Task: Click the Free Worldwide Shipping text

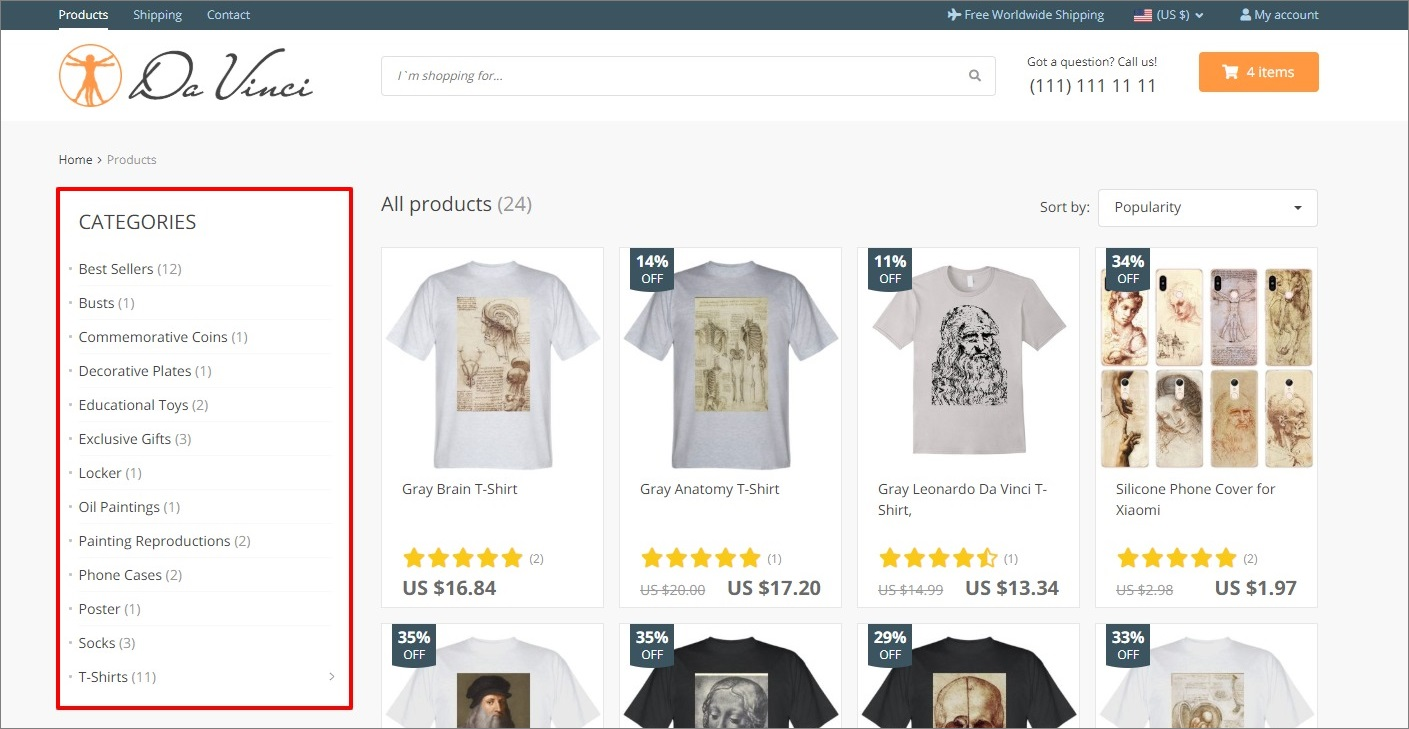Action: point(1034,15)
